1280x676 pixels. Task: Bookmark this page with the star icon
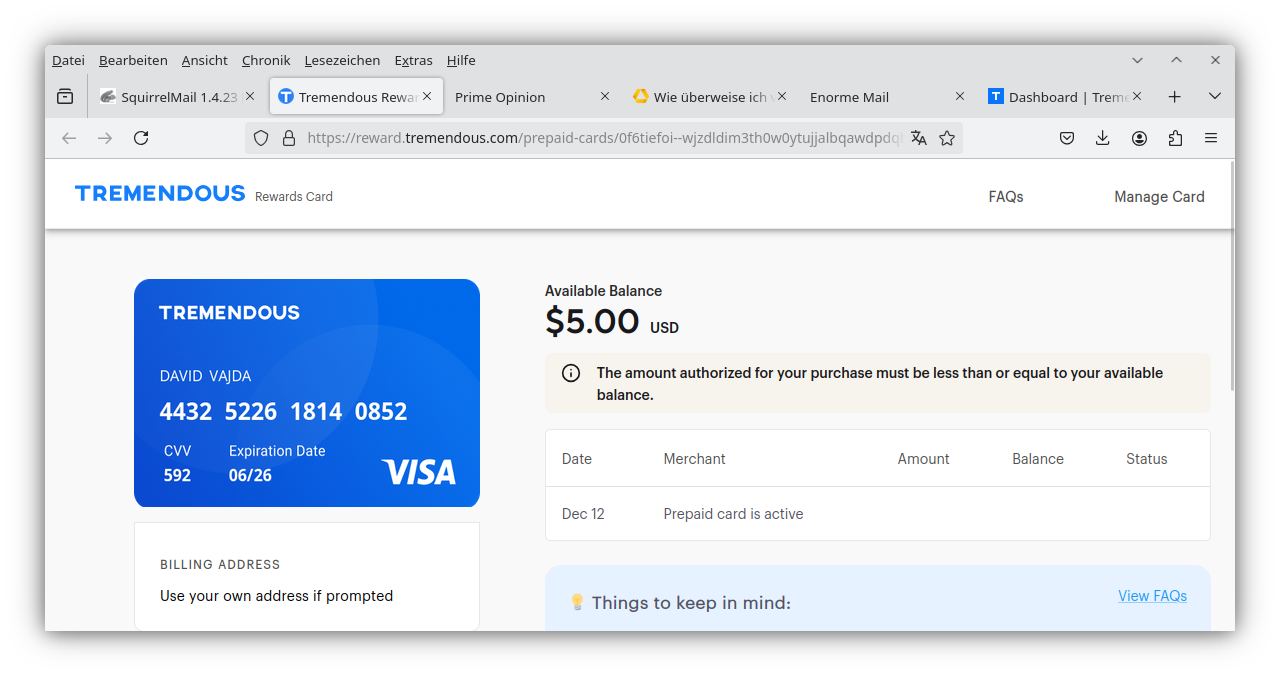coord(947,138)
